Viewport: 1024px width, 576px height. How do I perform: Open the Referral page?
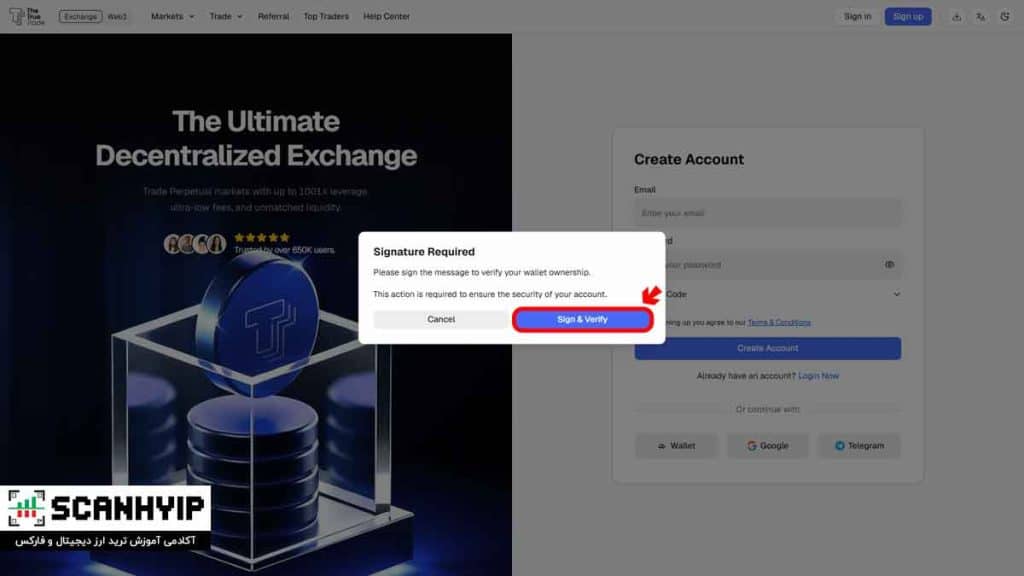(x=273, y=16)
